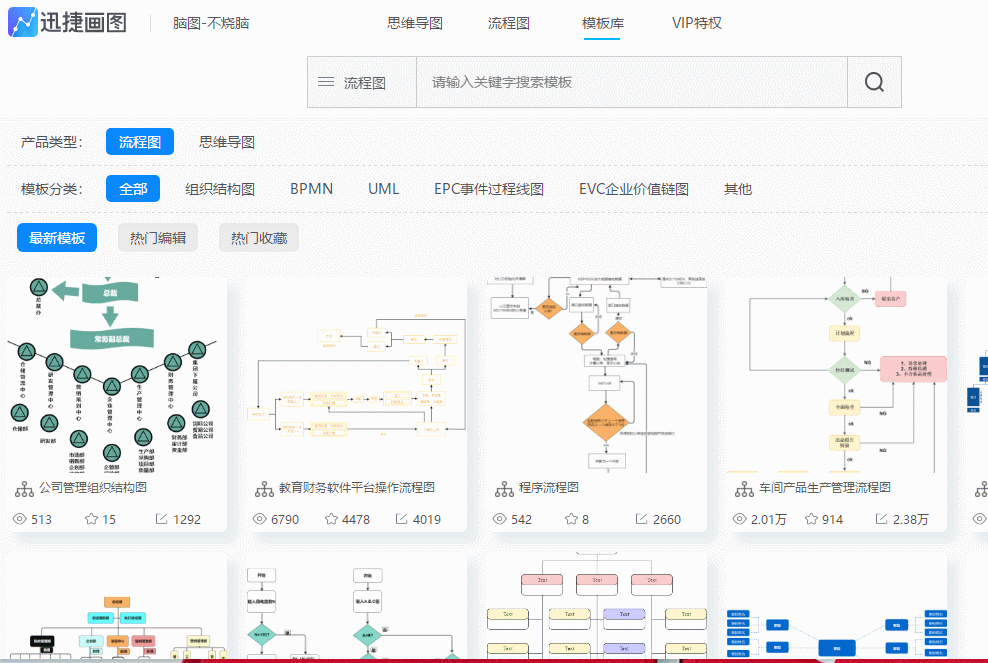
Task: Filter templates by EPC事件过程线图
Action: tap(489, 189)
